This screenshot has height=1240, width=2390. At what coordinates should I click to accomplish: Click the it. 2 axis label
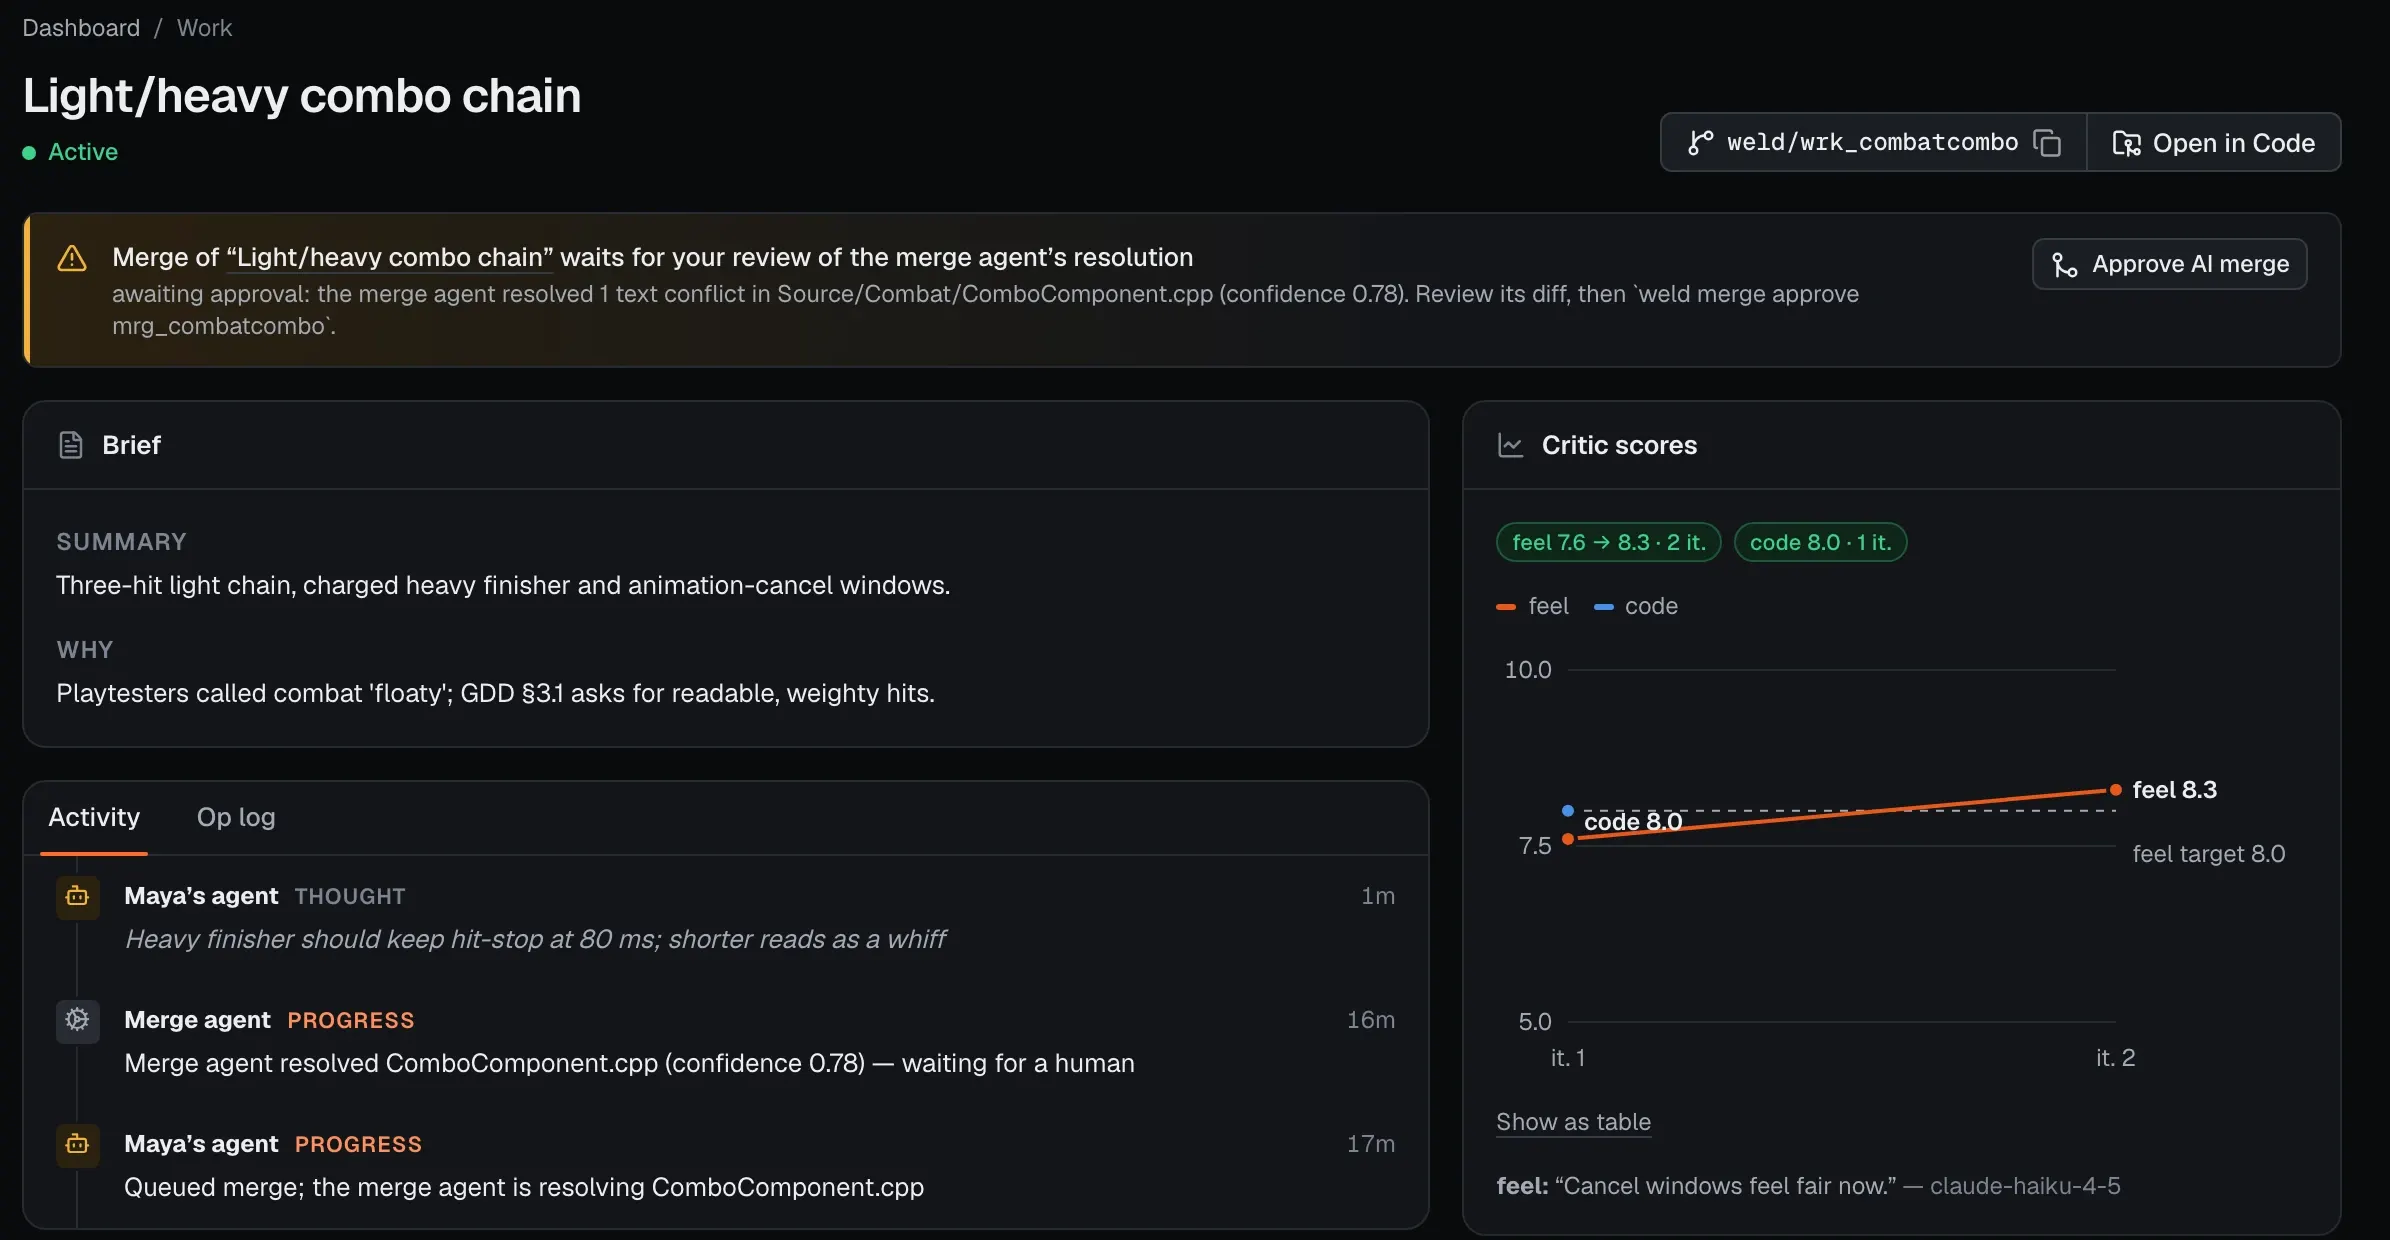coord(2115,1058)
